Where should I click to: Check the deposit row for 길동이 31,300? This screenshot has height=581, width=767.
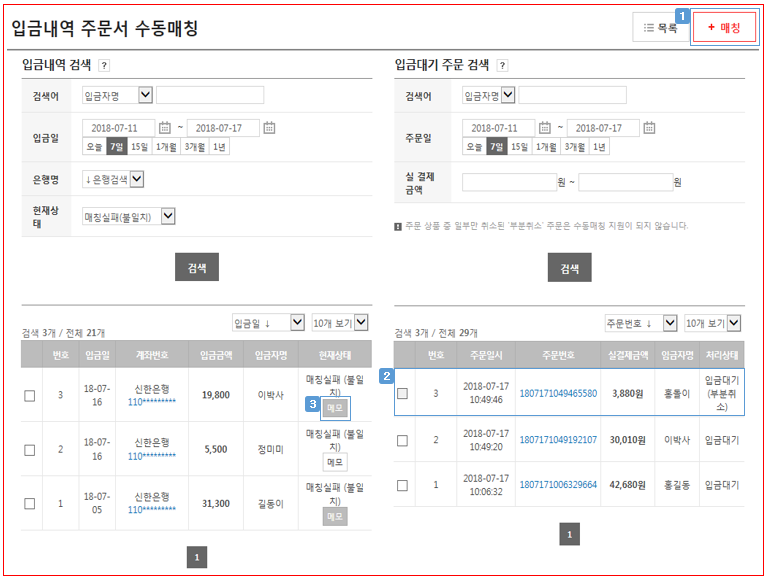pyautogui.click(x=30, y=504)
